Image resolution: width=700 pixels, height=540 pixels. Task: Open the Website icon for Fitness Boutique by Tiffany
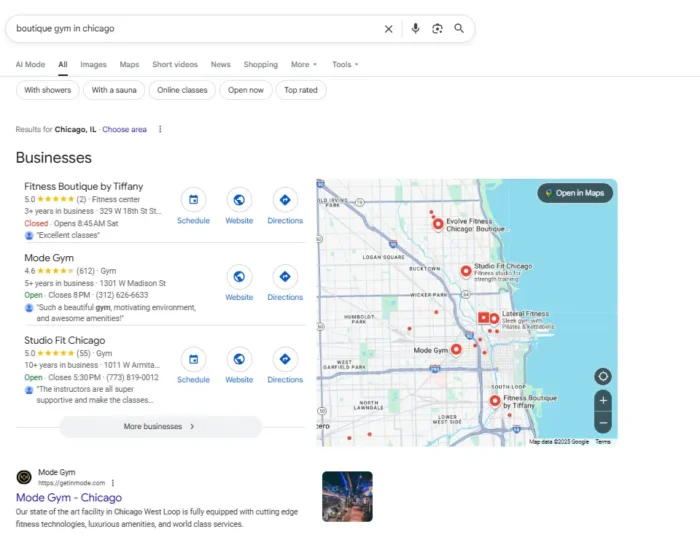[239, 200]
